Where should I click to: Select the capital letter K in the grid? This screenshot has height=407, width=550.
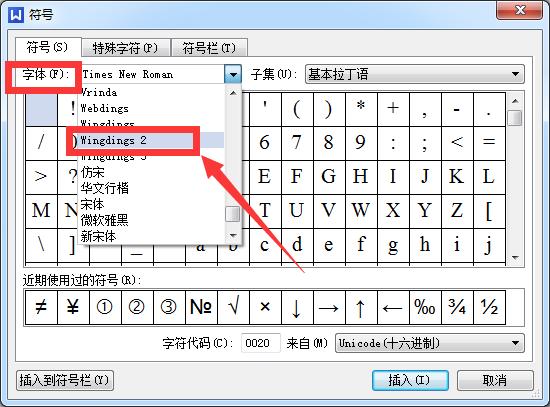[457, 177]
